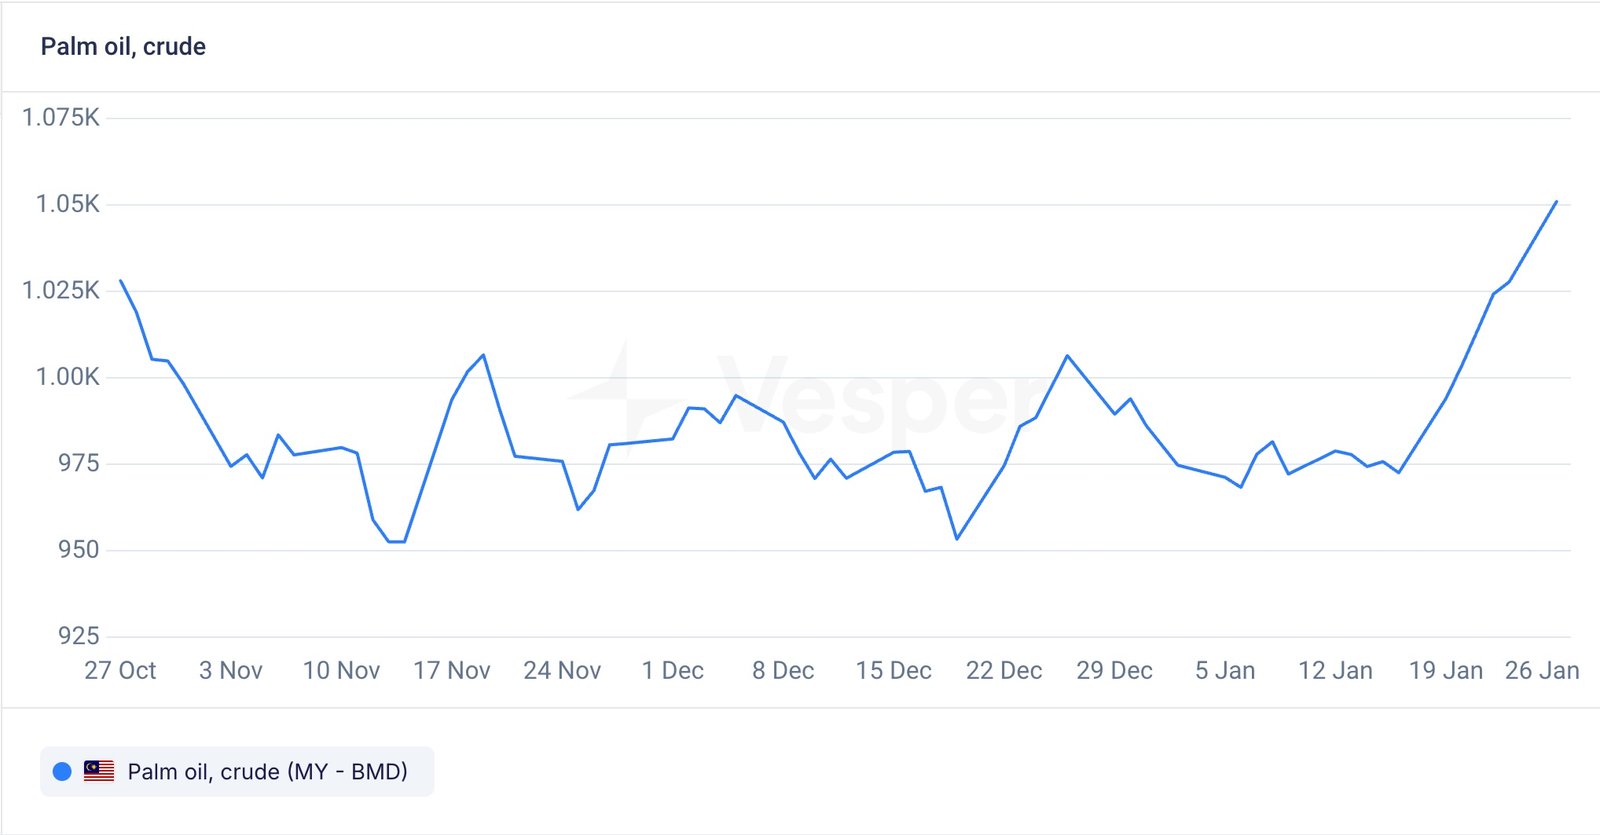Click the 17 Nov axis label

point(452,670)
